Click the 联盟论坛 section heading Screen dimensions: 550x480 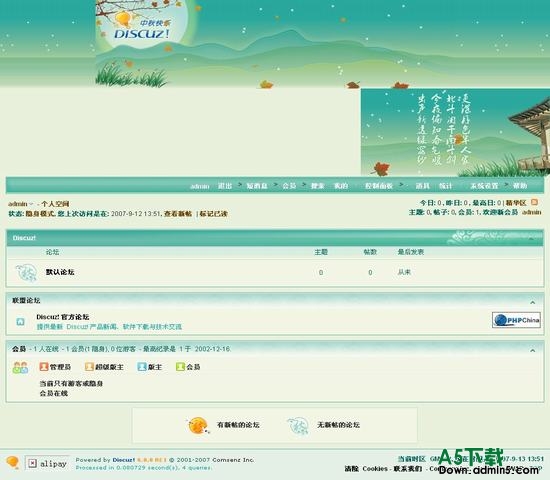pos(26,300)
